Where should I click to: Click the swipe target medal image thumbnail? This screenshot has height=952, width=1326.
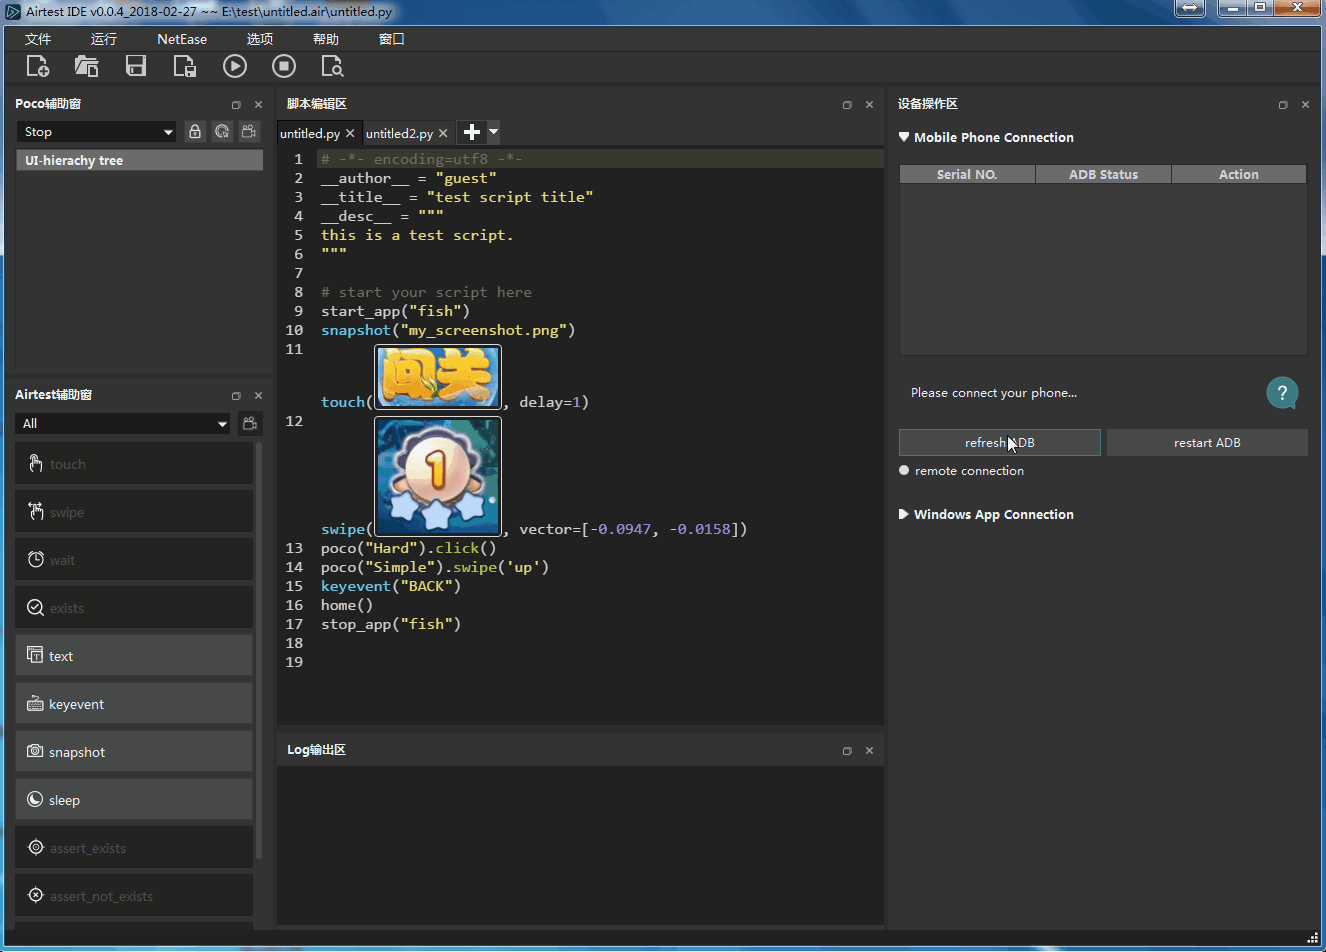coord(438,477)
